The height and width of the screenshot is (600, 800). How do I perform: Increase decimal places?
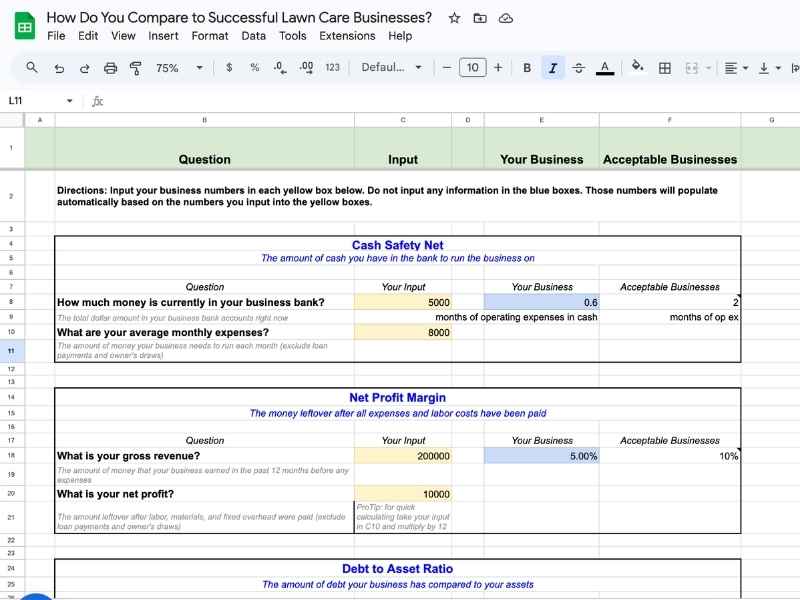pos(306,67)
